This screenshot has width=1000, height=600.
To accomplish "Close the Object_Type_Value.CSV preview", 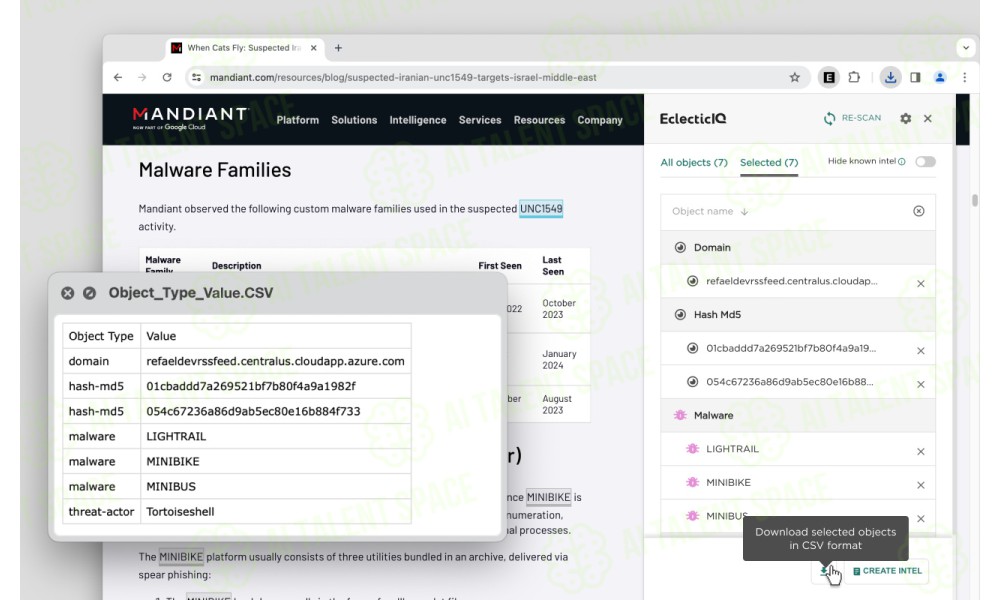I will point(68,293).
